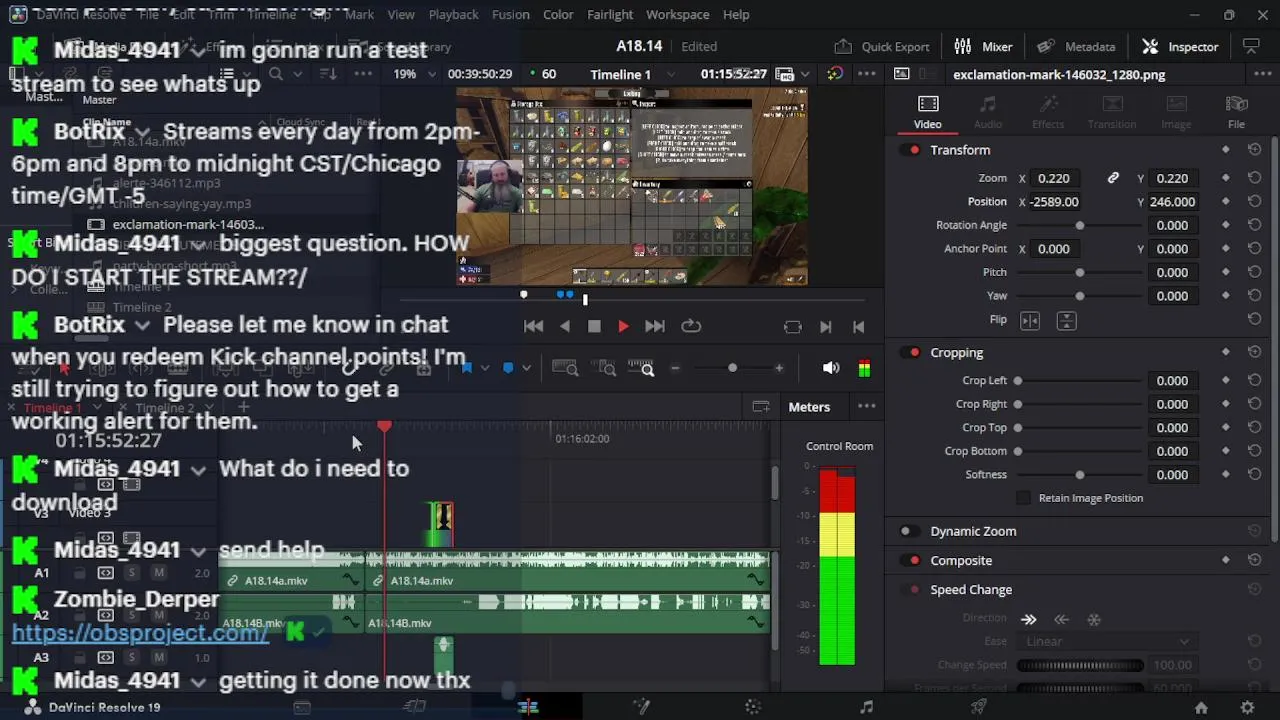Image resolution: width=1280 pixels, height=720 pixels.
Task: Play the timeline forward
Action: tap(623, 327)
